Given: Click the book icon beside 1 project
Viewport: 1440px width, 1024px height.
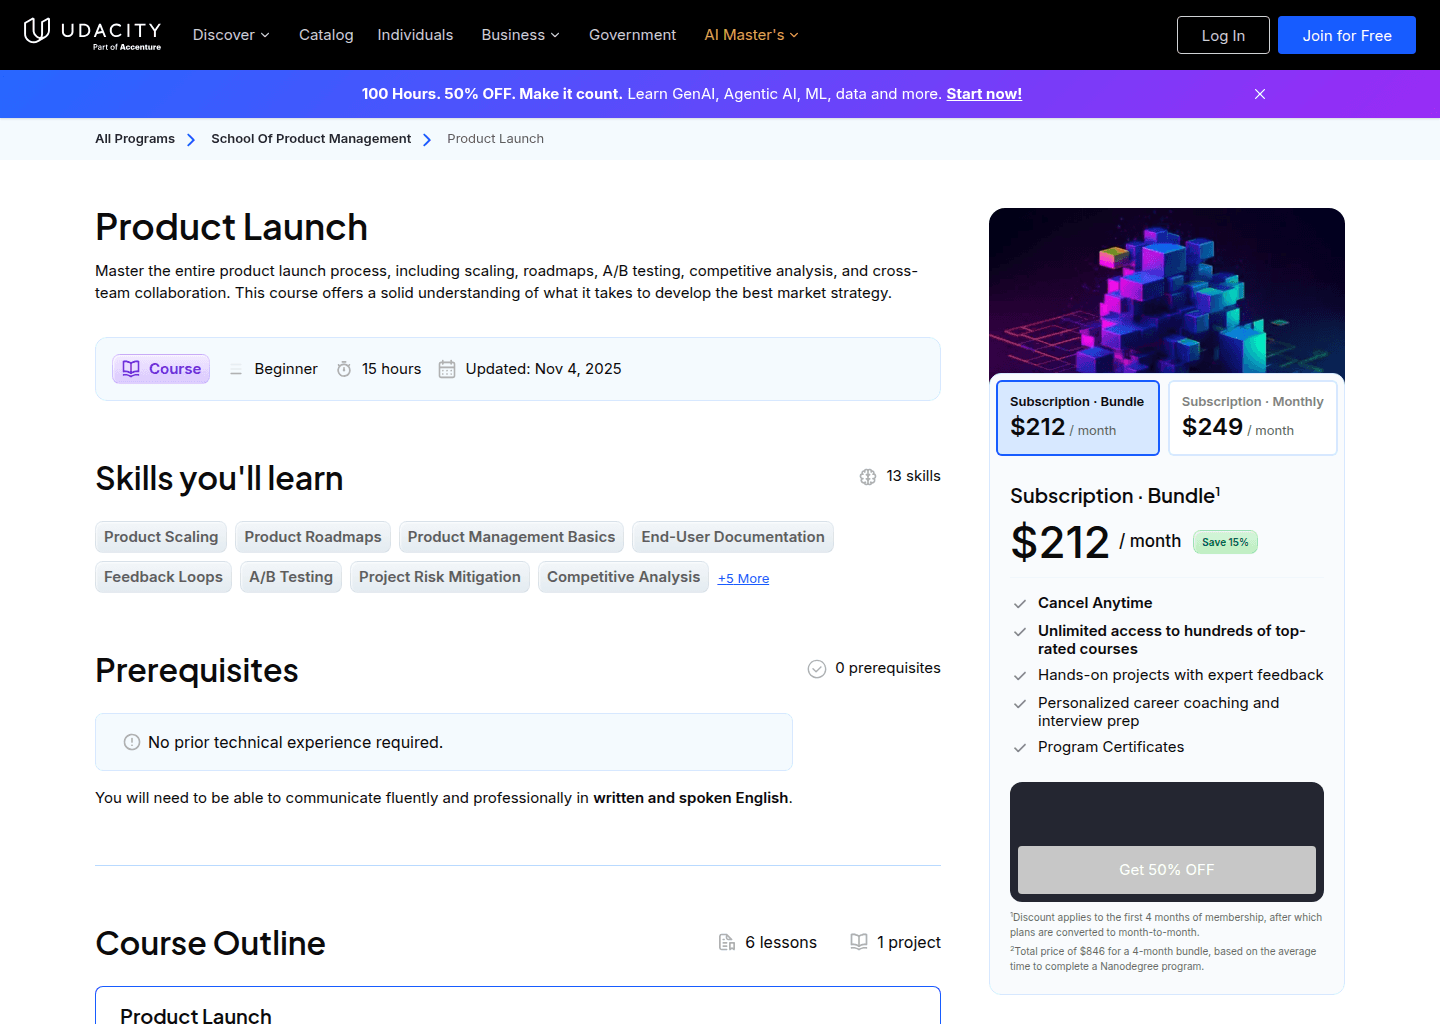Looking at the screenshot, I should [x=858, y=941].
